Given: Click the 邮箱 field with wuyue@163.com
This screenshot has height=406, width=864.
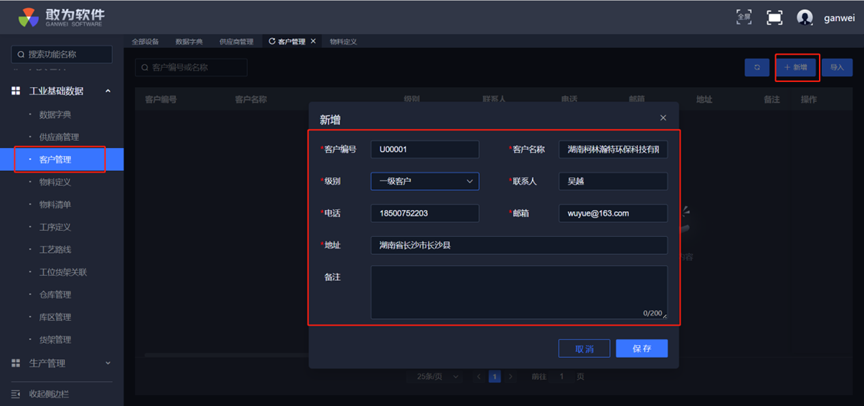Looking at the screenshot, I should coord(613,213).
